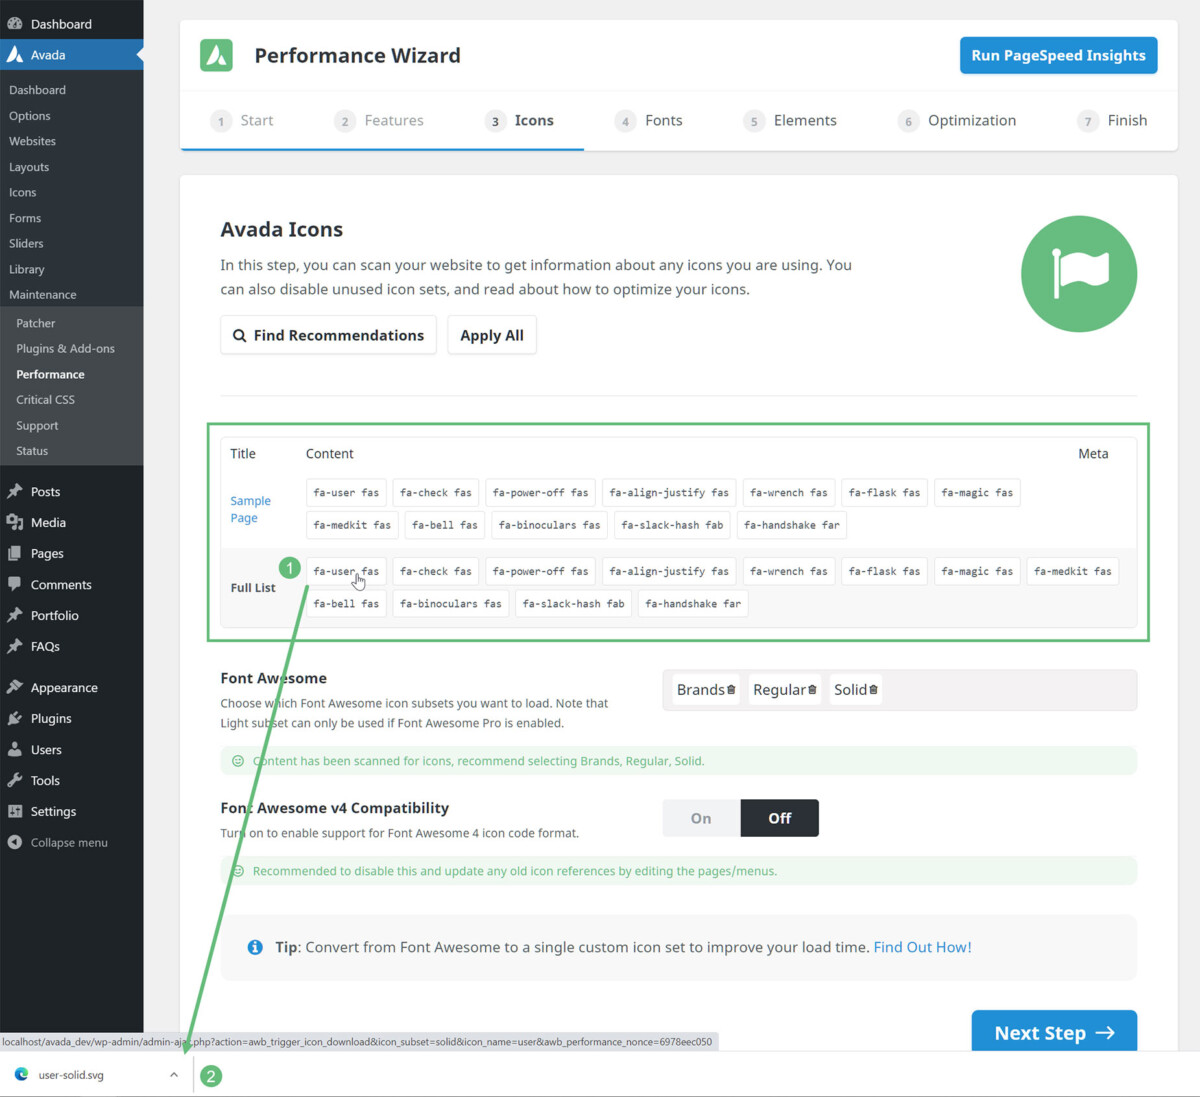Remove the Regular subset via trash icon
Viewport: 1200px width, 1097px height.
812,690
